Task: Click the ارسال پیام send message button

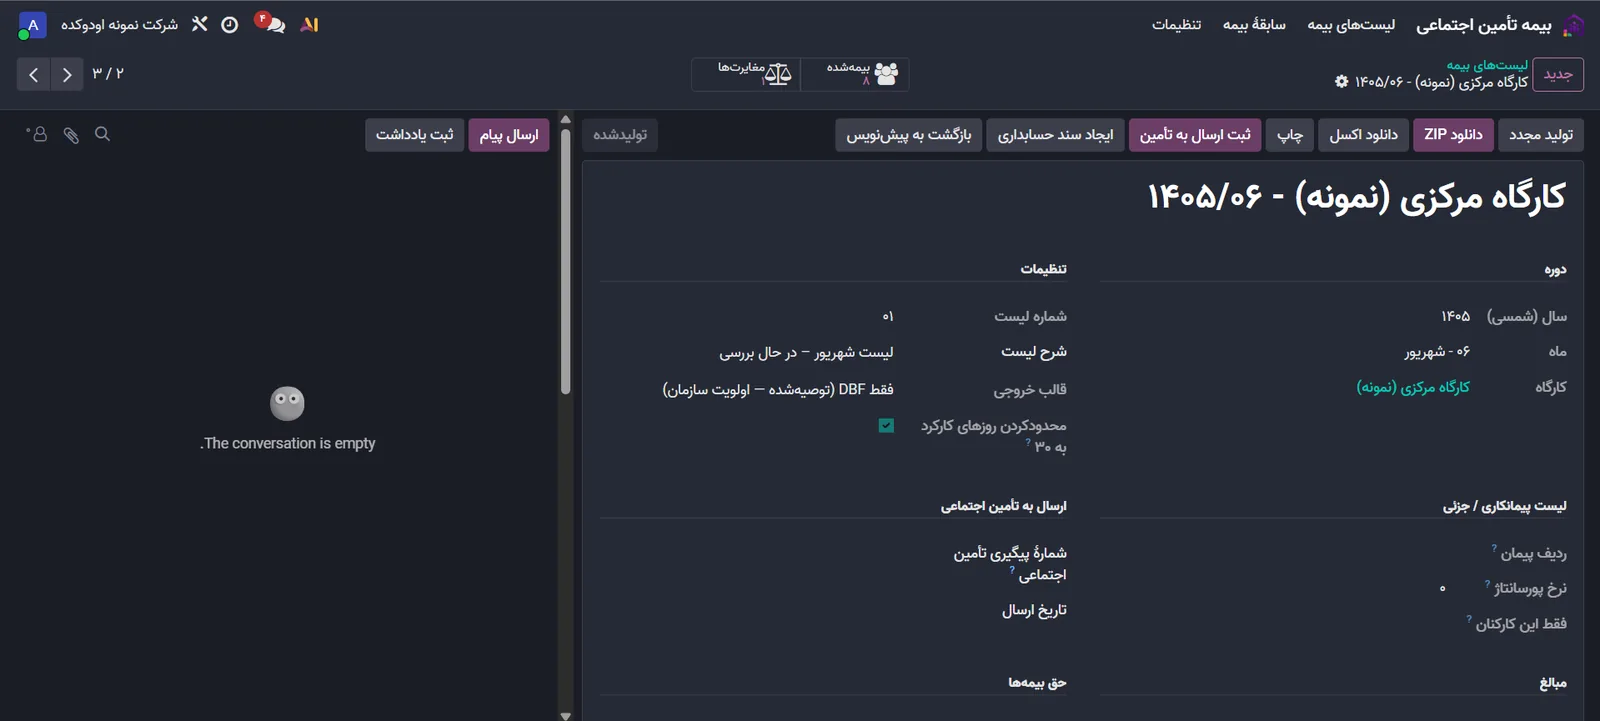Action: tap(508, 135)
